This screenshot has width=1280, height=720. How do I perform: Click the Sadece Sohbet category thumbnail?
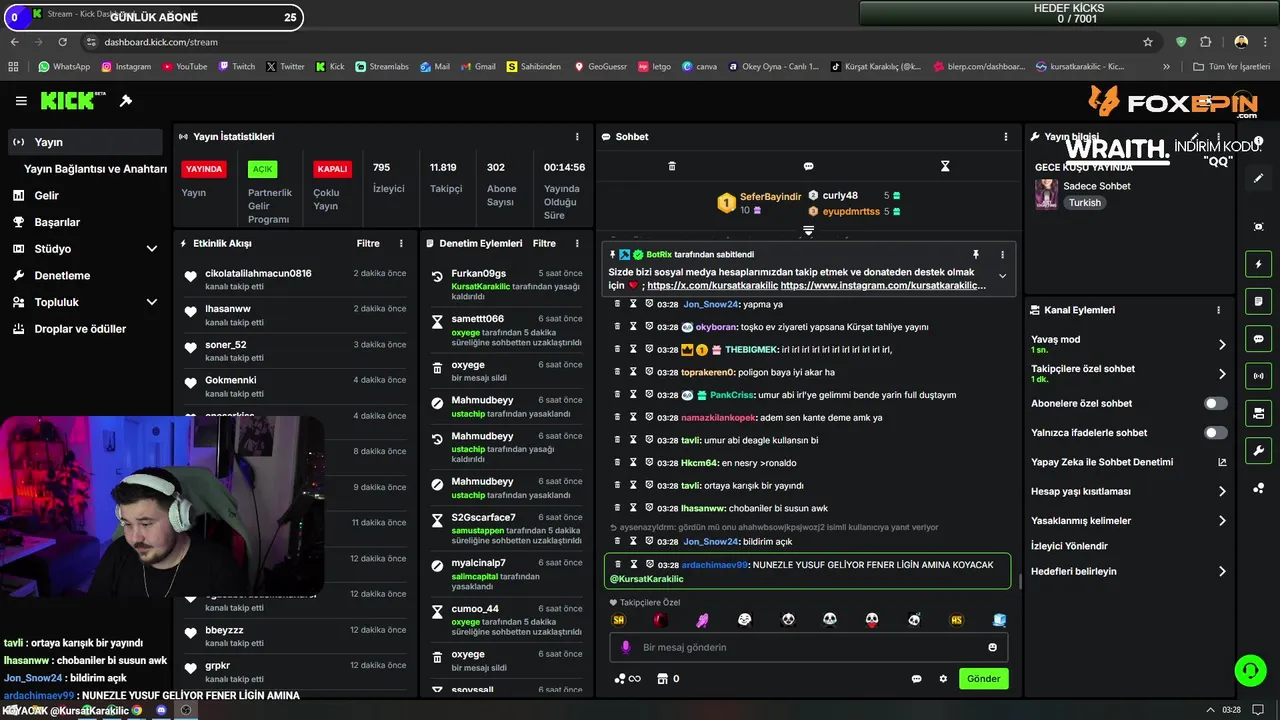tap(1046, 194)
